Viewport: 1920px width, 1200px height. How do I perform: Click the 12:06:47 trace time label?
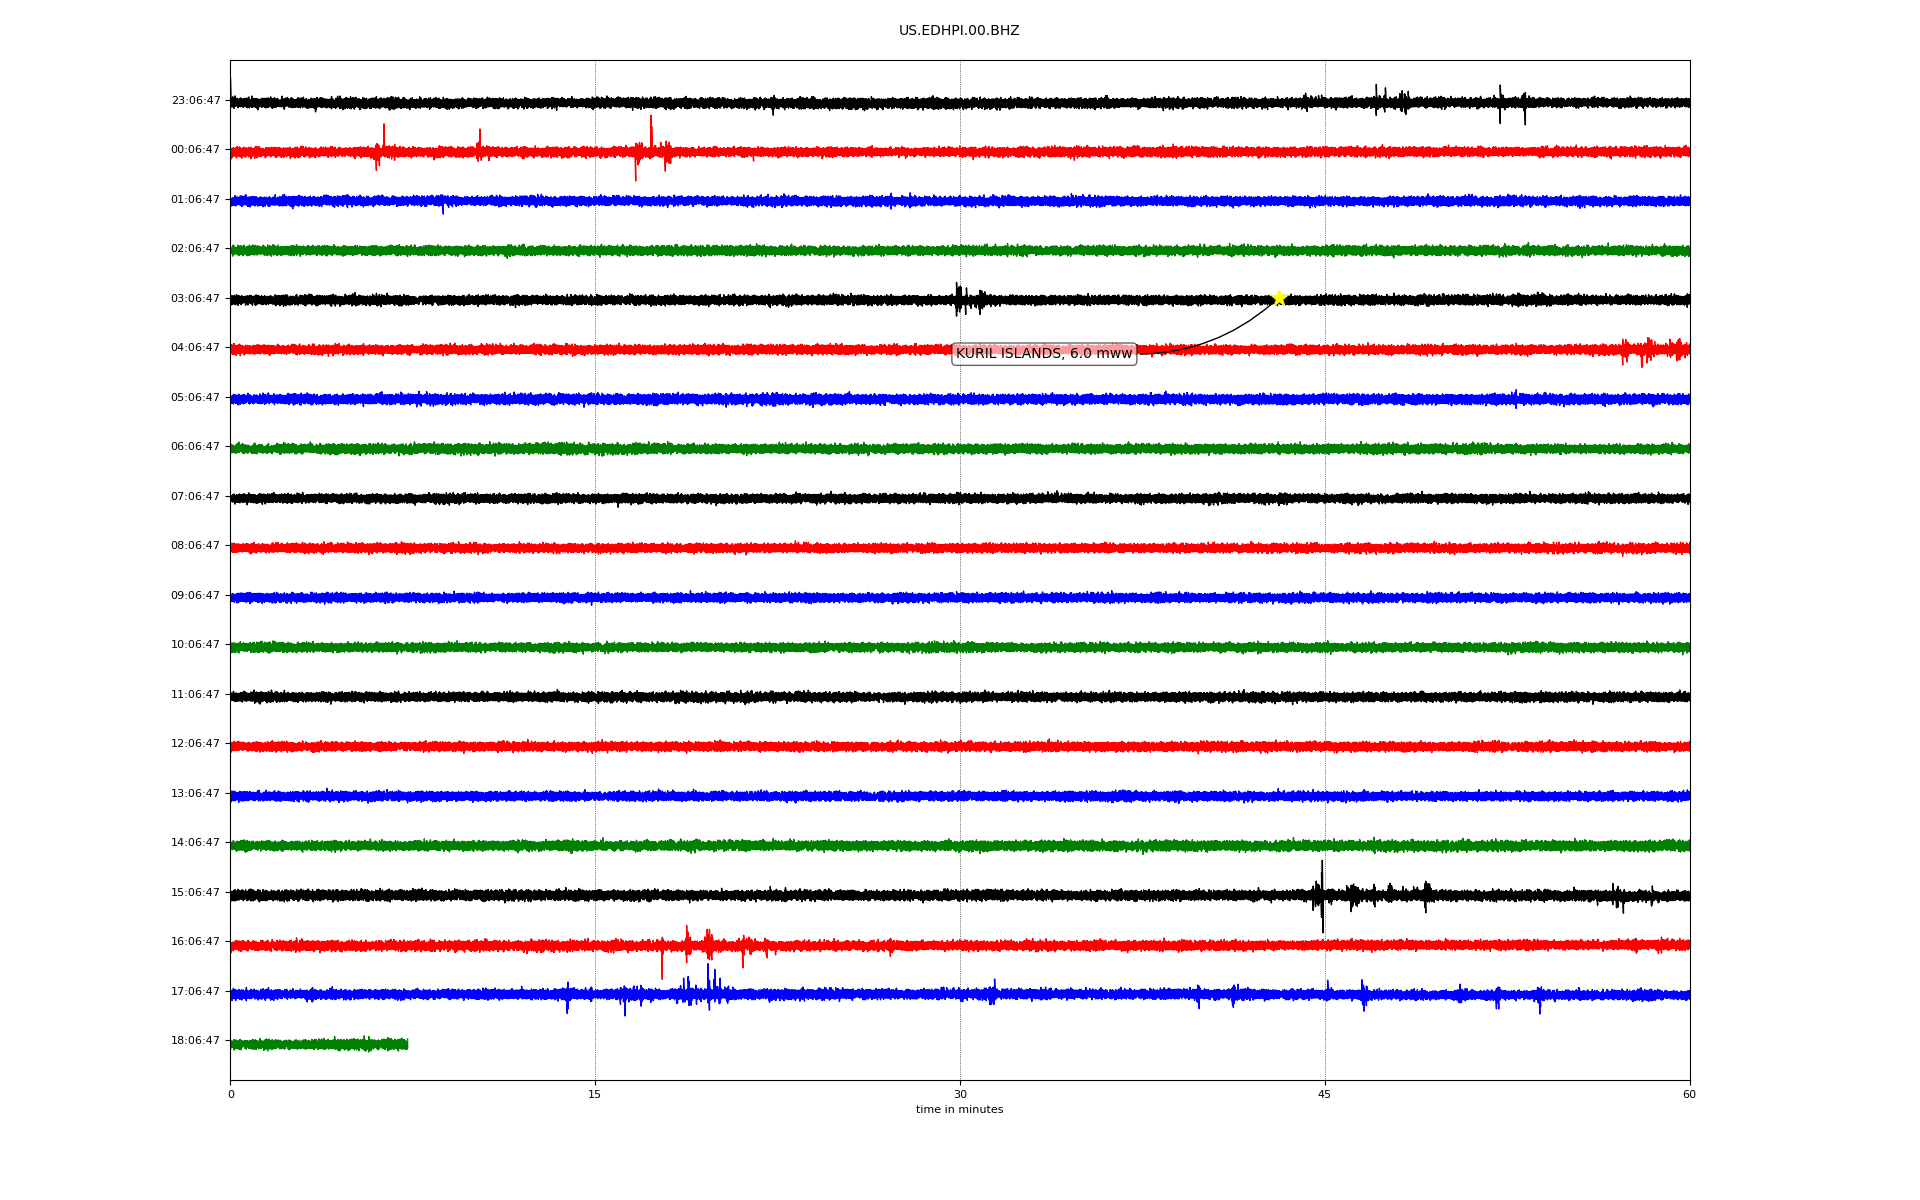tap(195, 744)
